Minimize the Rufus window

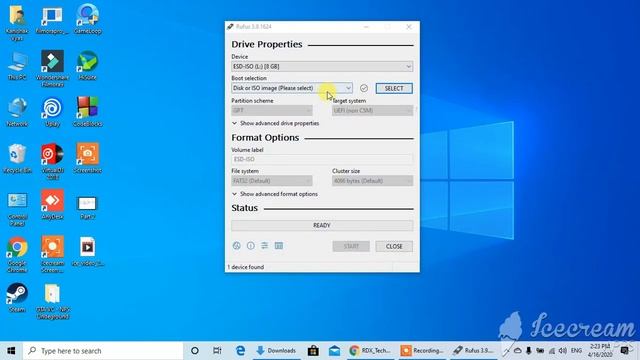tap(366, 27)
